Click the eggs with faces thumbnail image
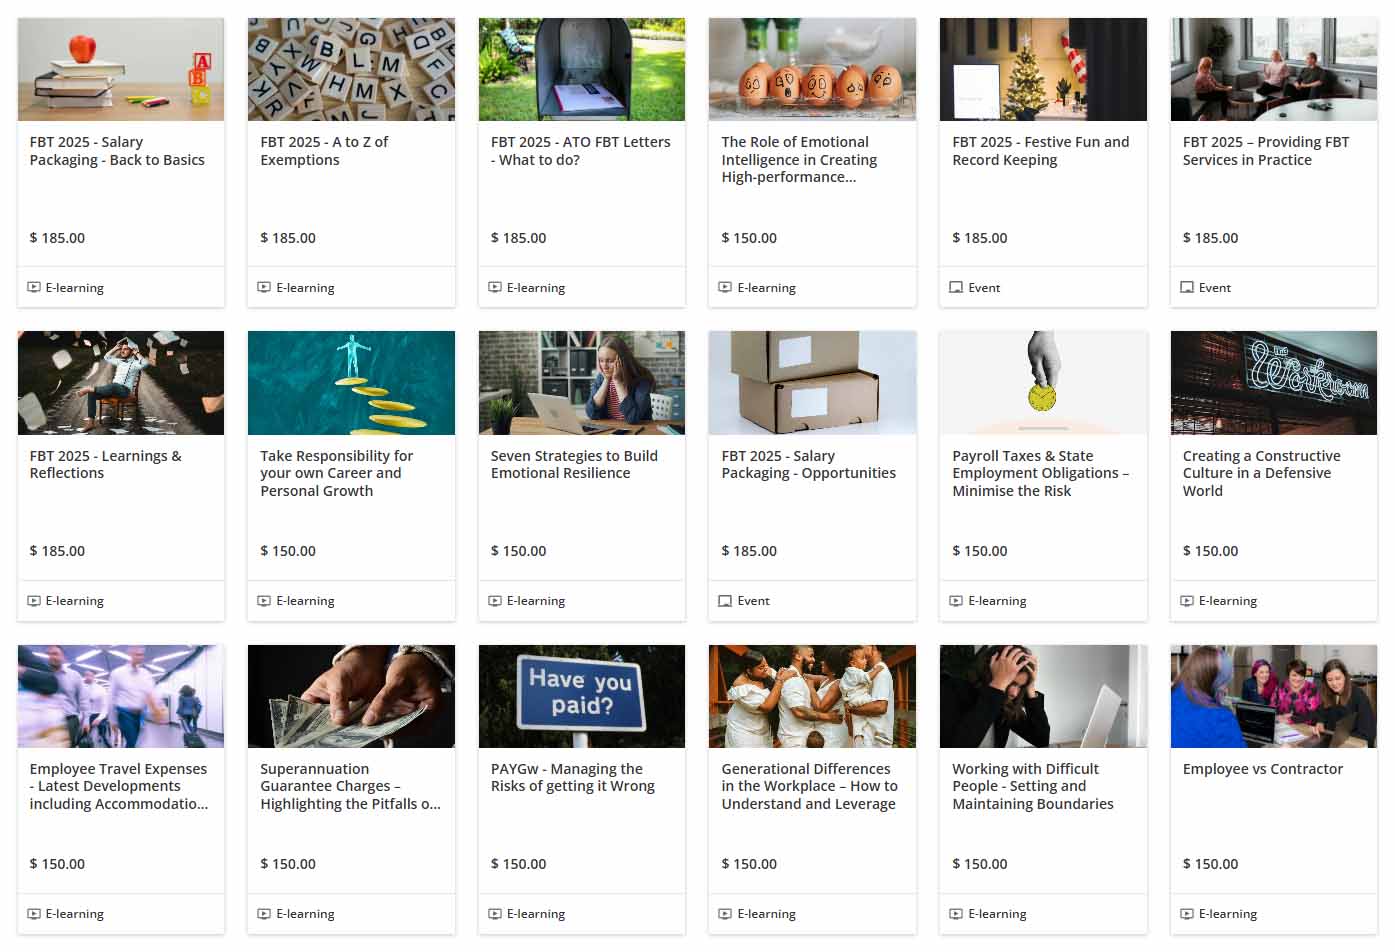 pos(812,69)
